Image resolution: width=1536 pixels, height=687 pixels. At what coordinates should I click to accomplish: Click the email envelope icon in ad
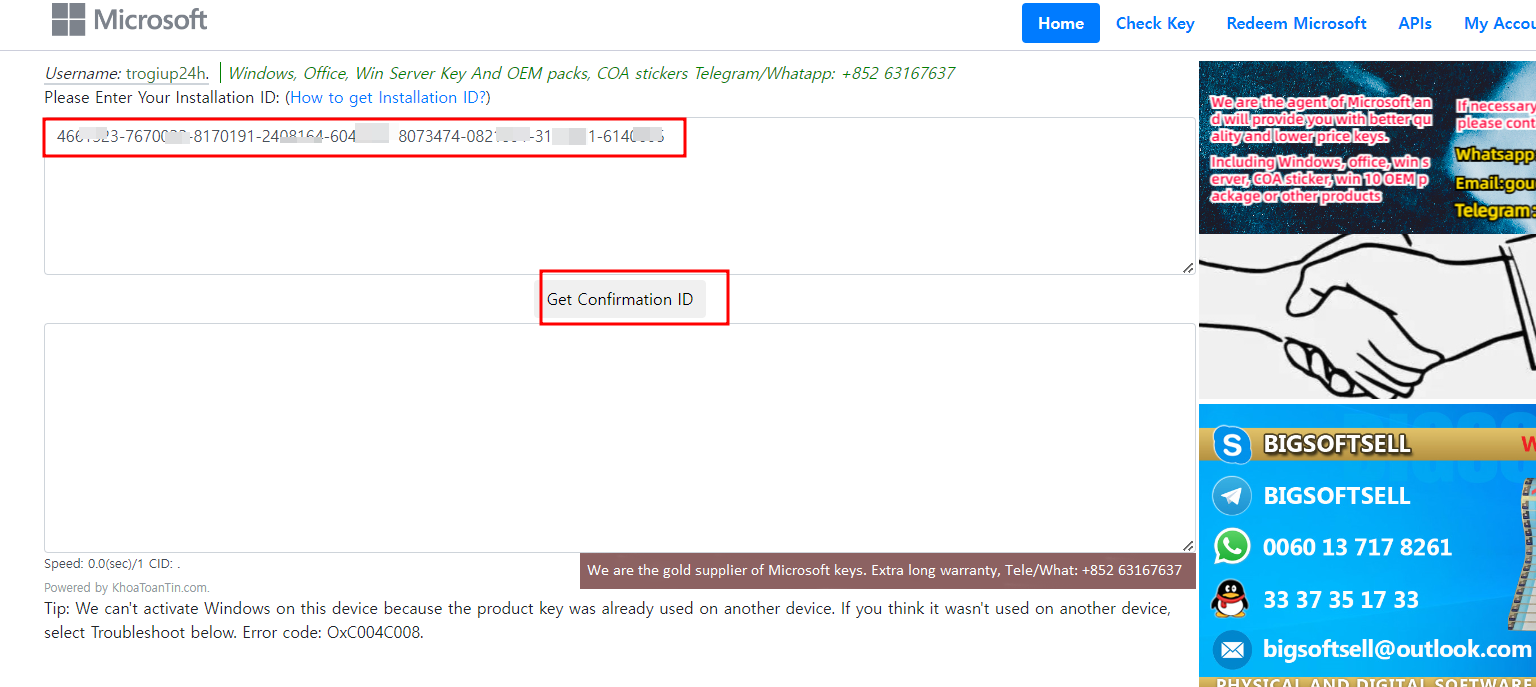tap(1232, 650)
